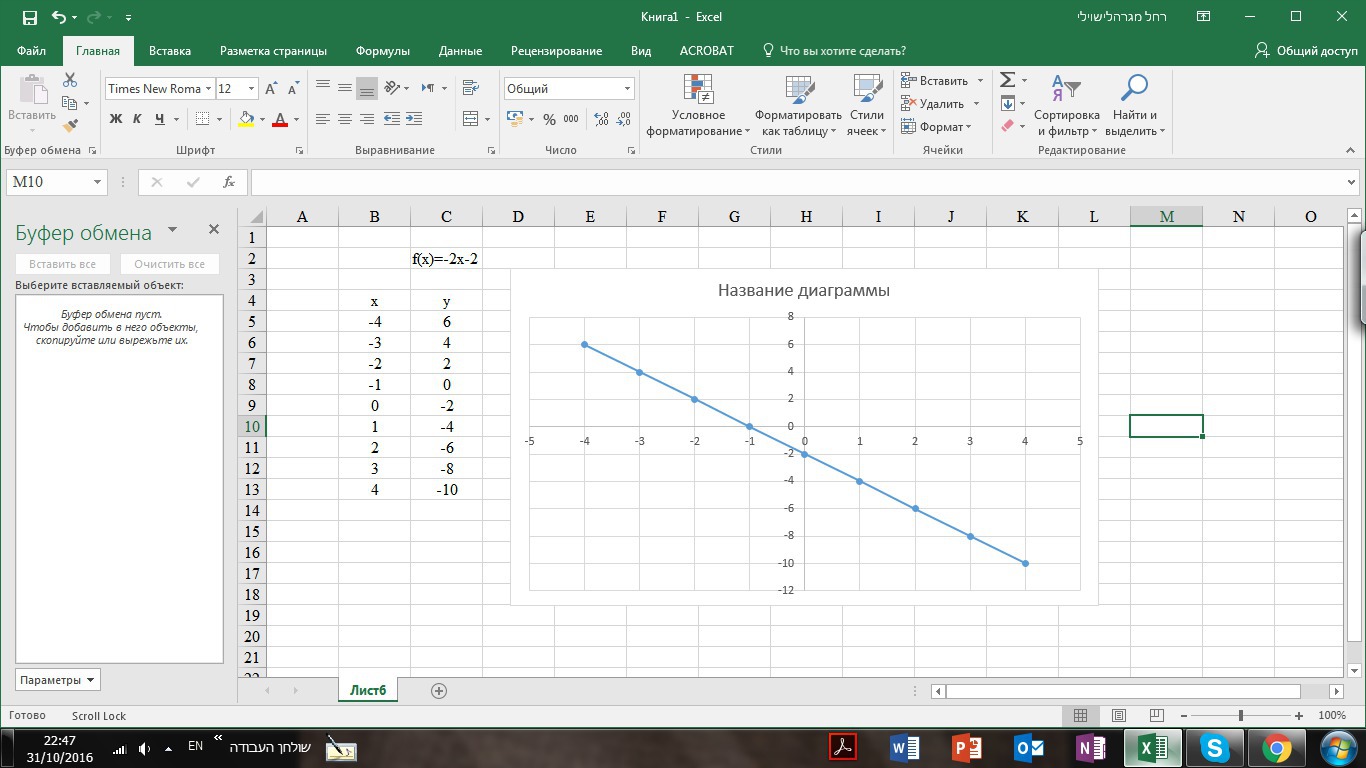This screenshot has height=768, width=1366.
Task: Click Общий доступ to share workbook
Action: (x=1306, y=51)
